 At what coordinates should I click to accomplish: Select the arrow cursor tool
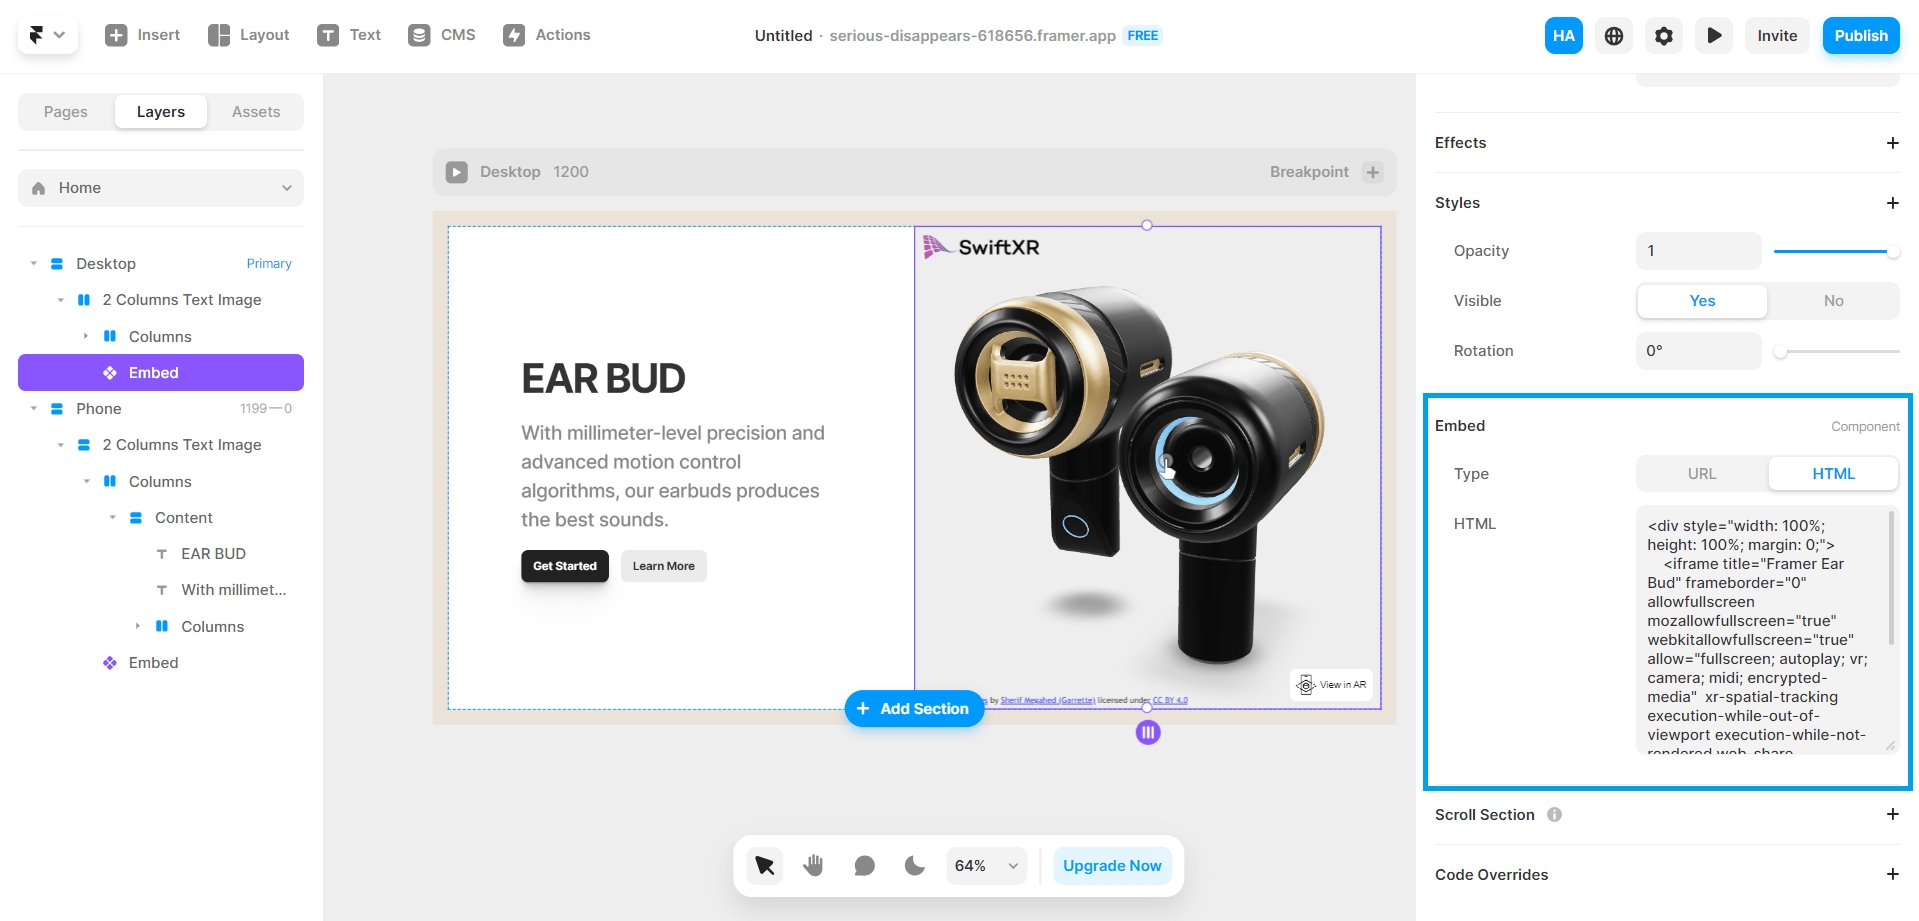click(765, 866)
